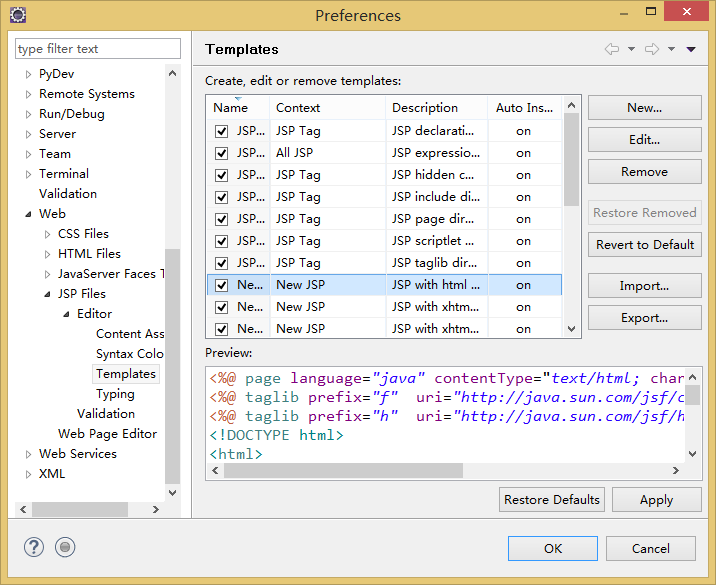
Task: Click the preview scroll right arrow
Action: (x=676, y=470)
